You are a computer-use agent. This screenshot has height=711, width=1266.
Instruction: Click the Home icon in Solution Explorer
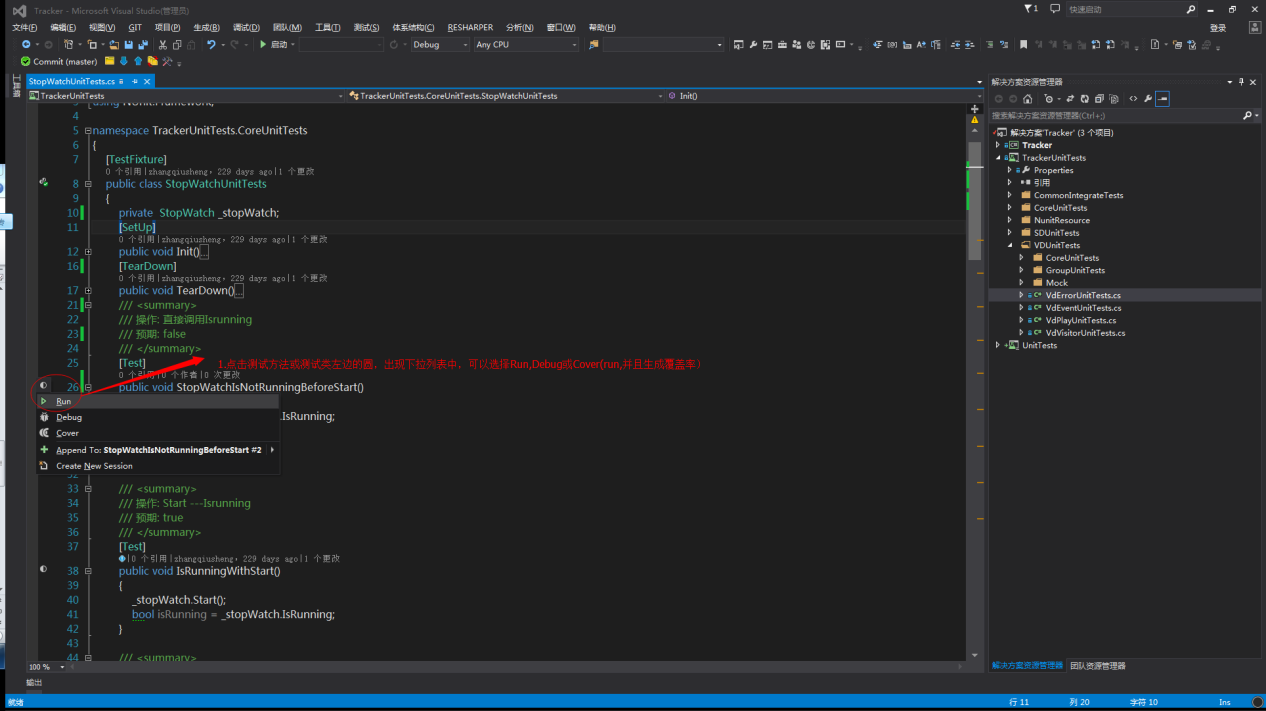[1027, 99]
